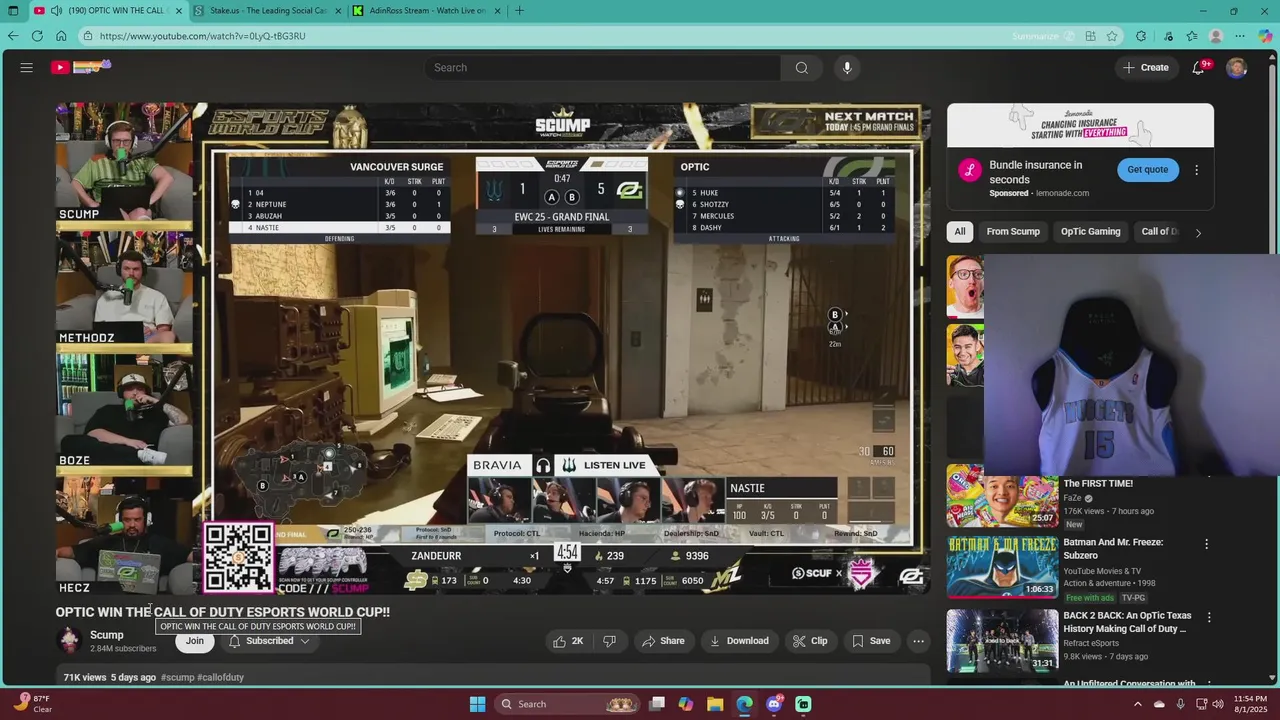1280x720 pixels.
Task: Click the #callofduty hashtag link
Action: click(x=221, y=677)
